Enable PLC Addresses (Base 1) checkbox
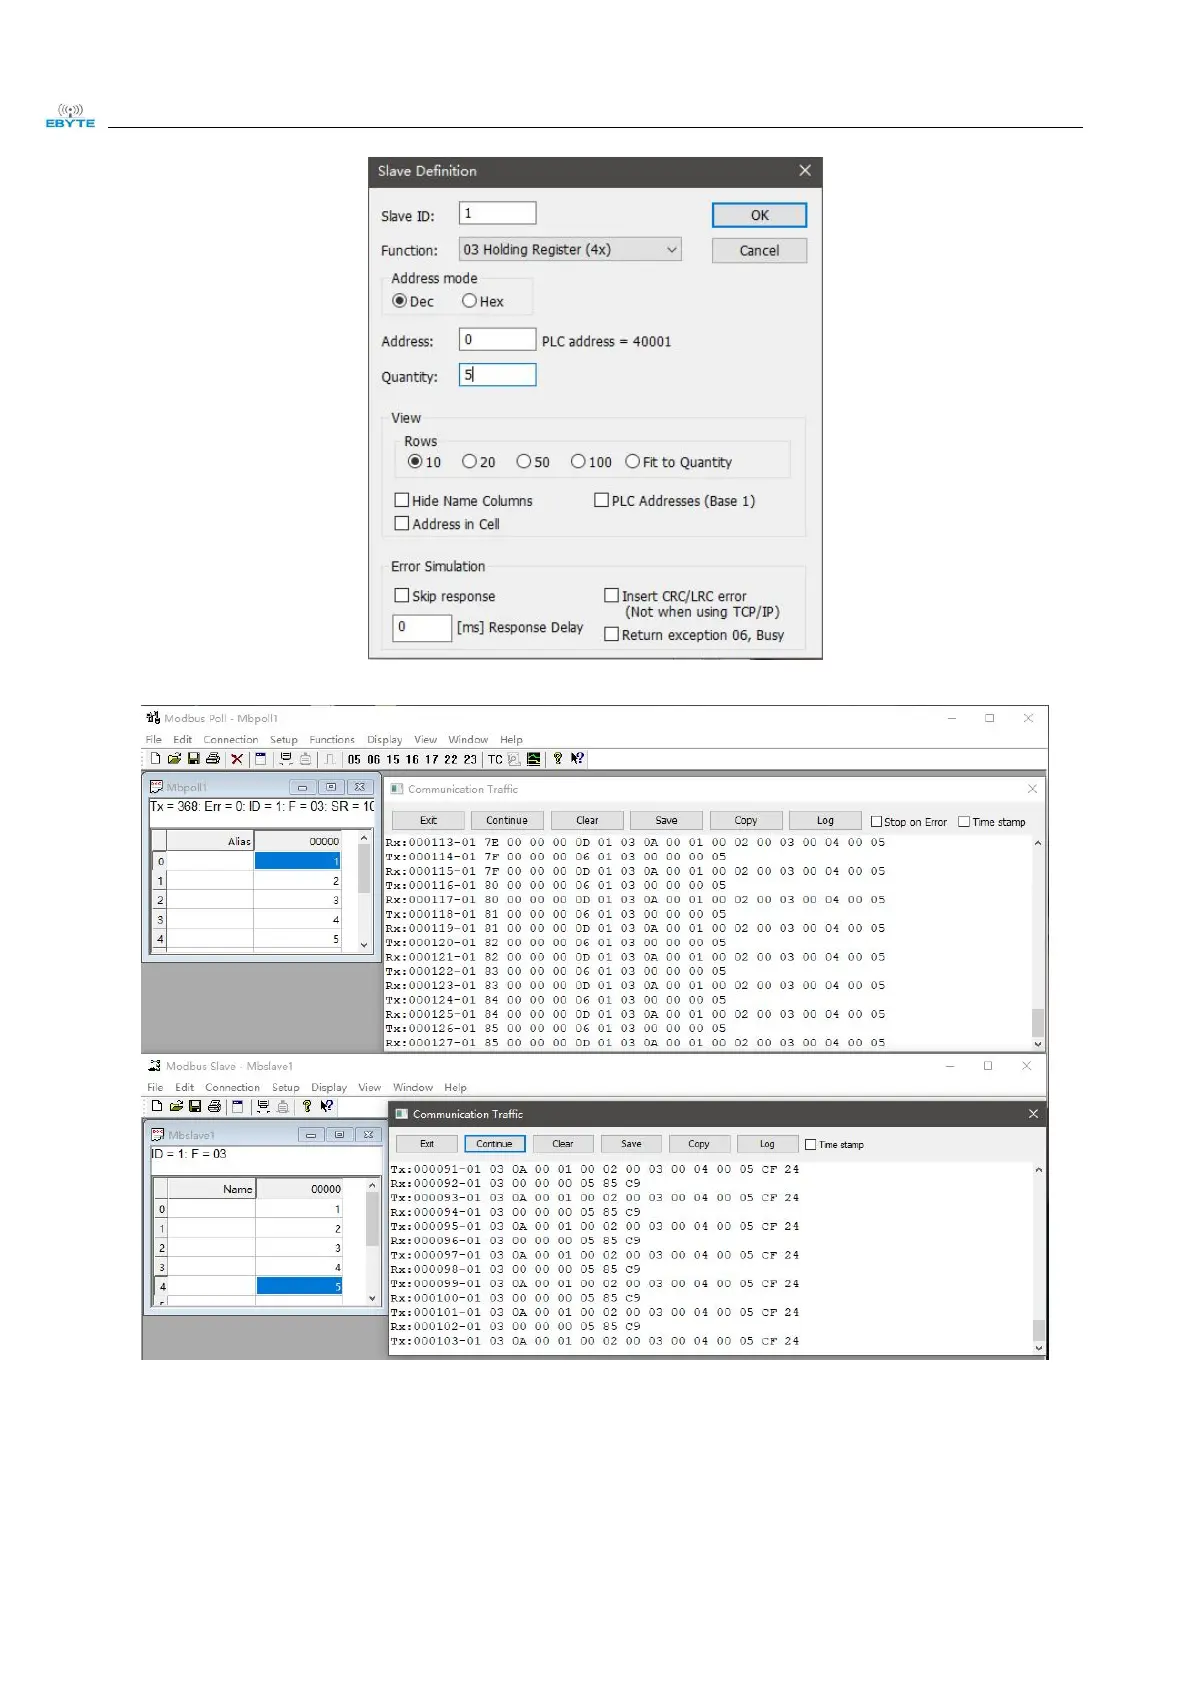 coord(601,500)
